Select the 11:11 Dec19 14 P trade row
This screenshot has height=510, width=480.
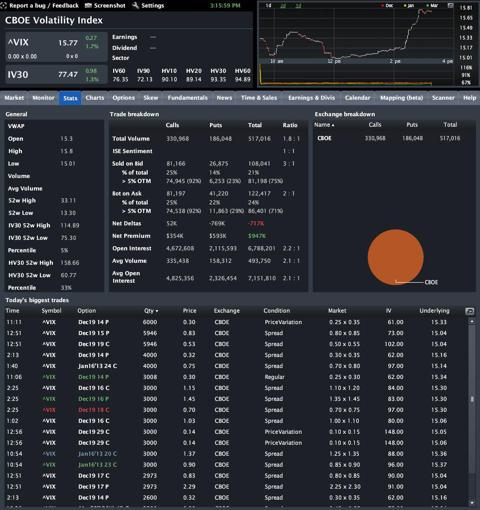[x=236, y=322]
